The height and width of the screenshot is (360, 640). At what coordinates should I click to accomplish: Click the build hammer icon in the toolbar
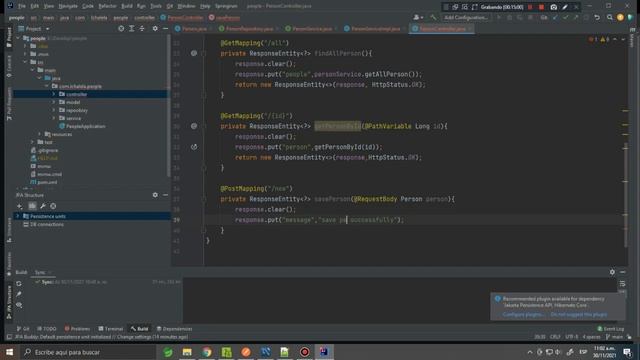tap(433, 18)
